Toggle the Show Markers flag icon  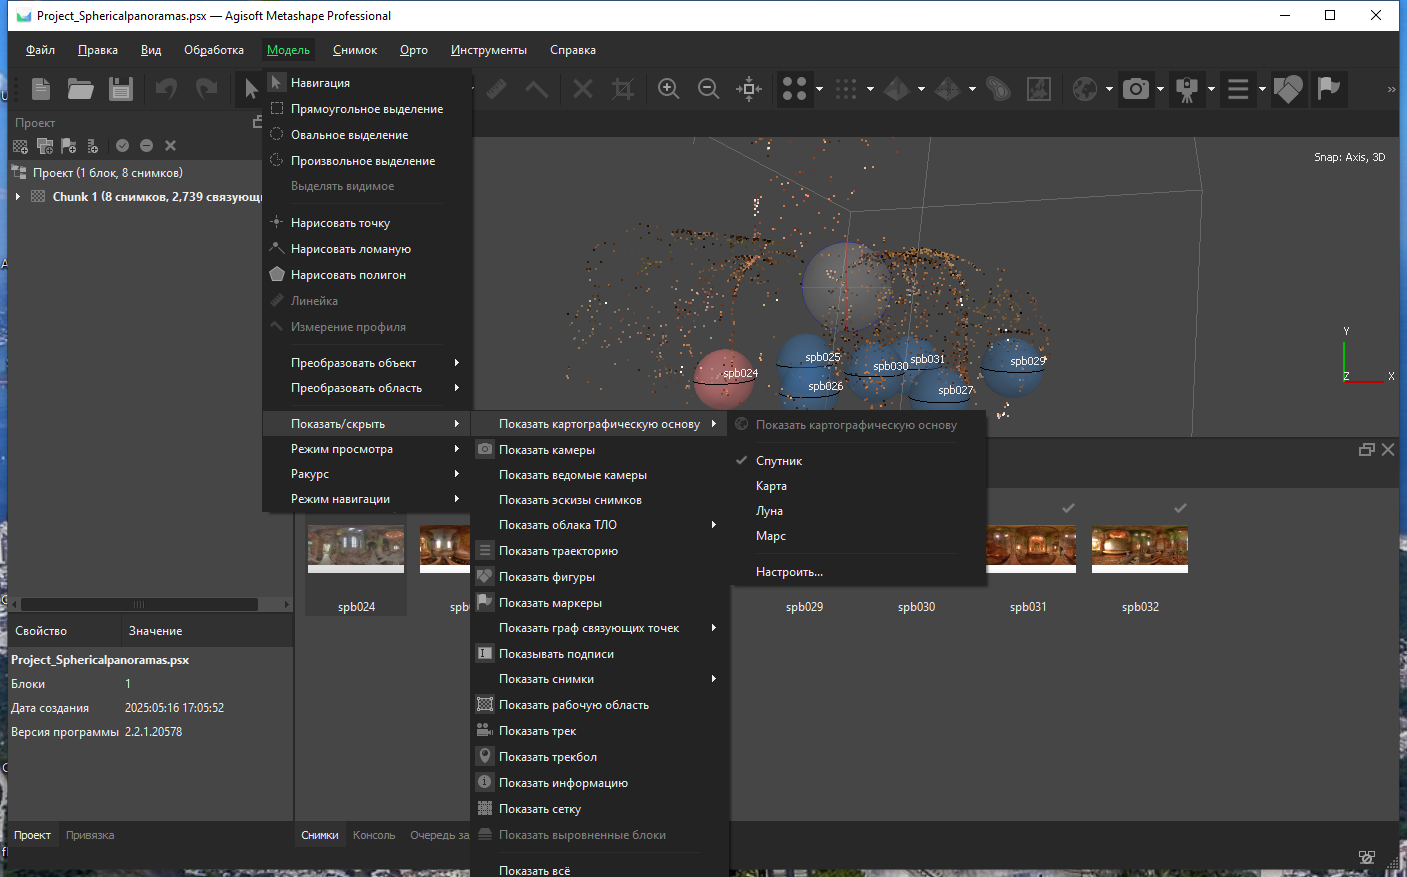[1329, 89]
